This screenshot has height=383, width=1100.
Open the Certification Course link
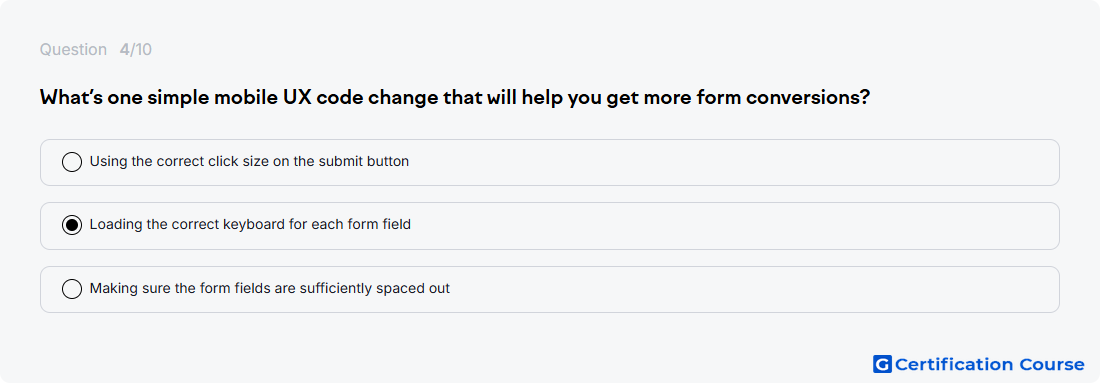[x=979, y=364]
